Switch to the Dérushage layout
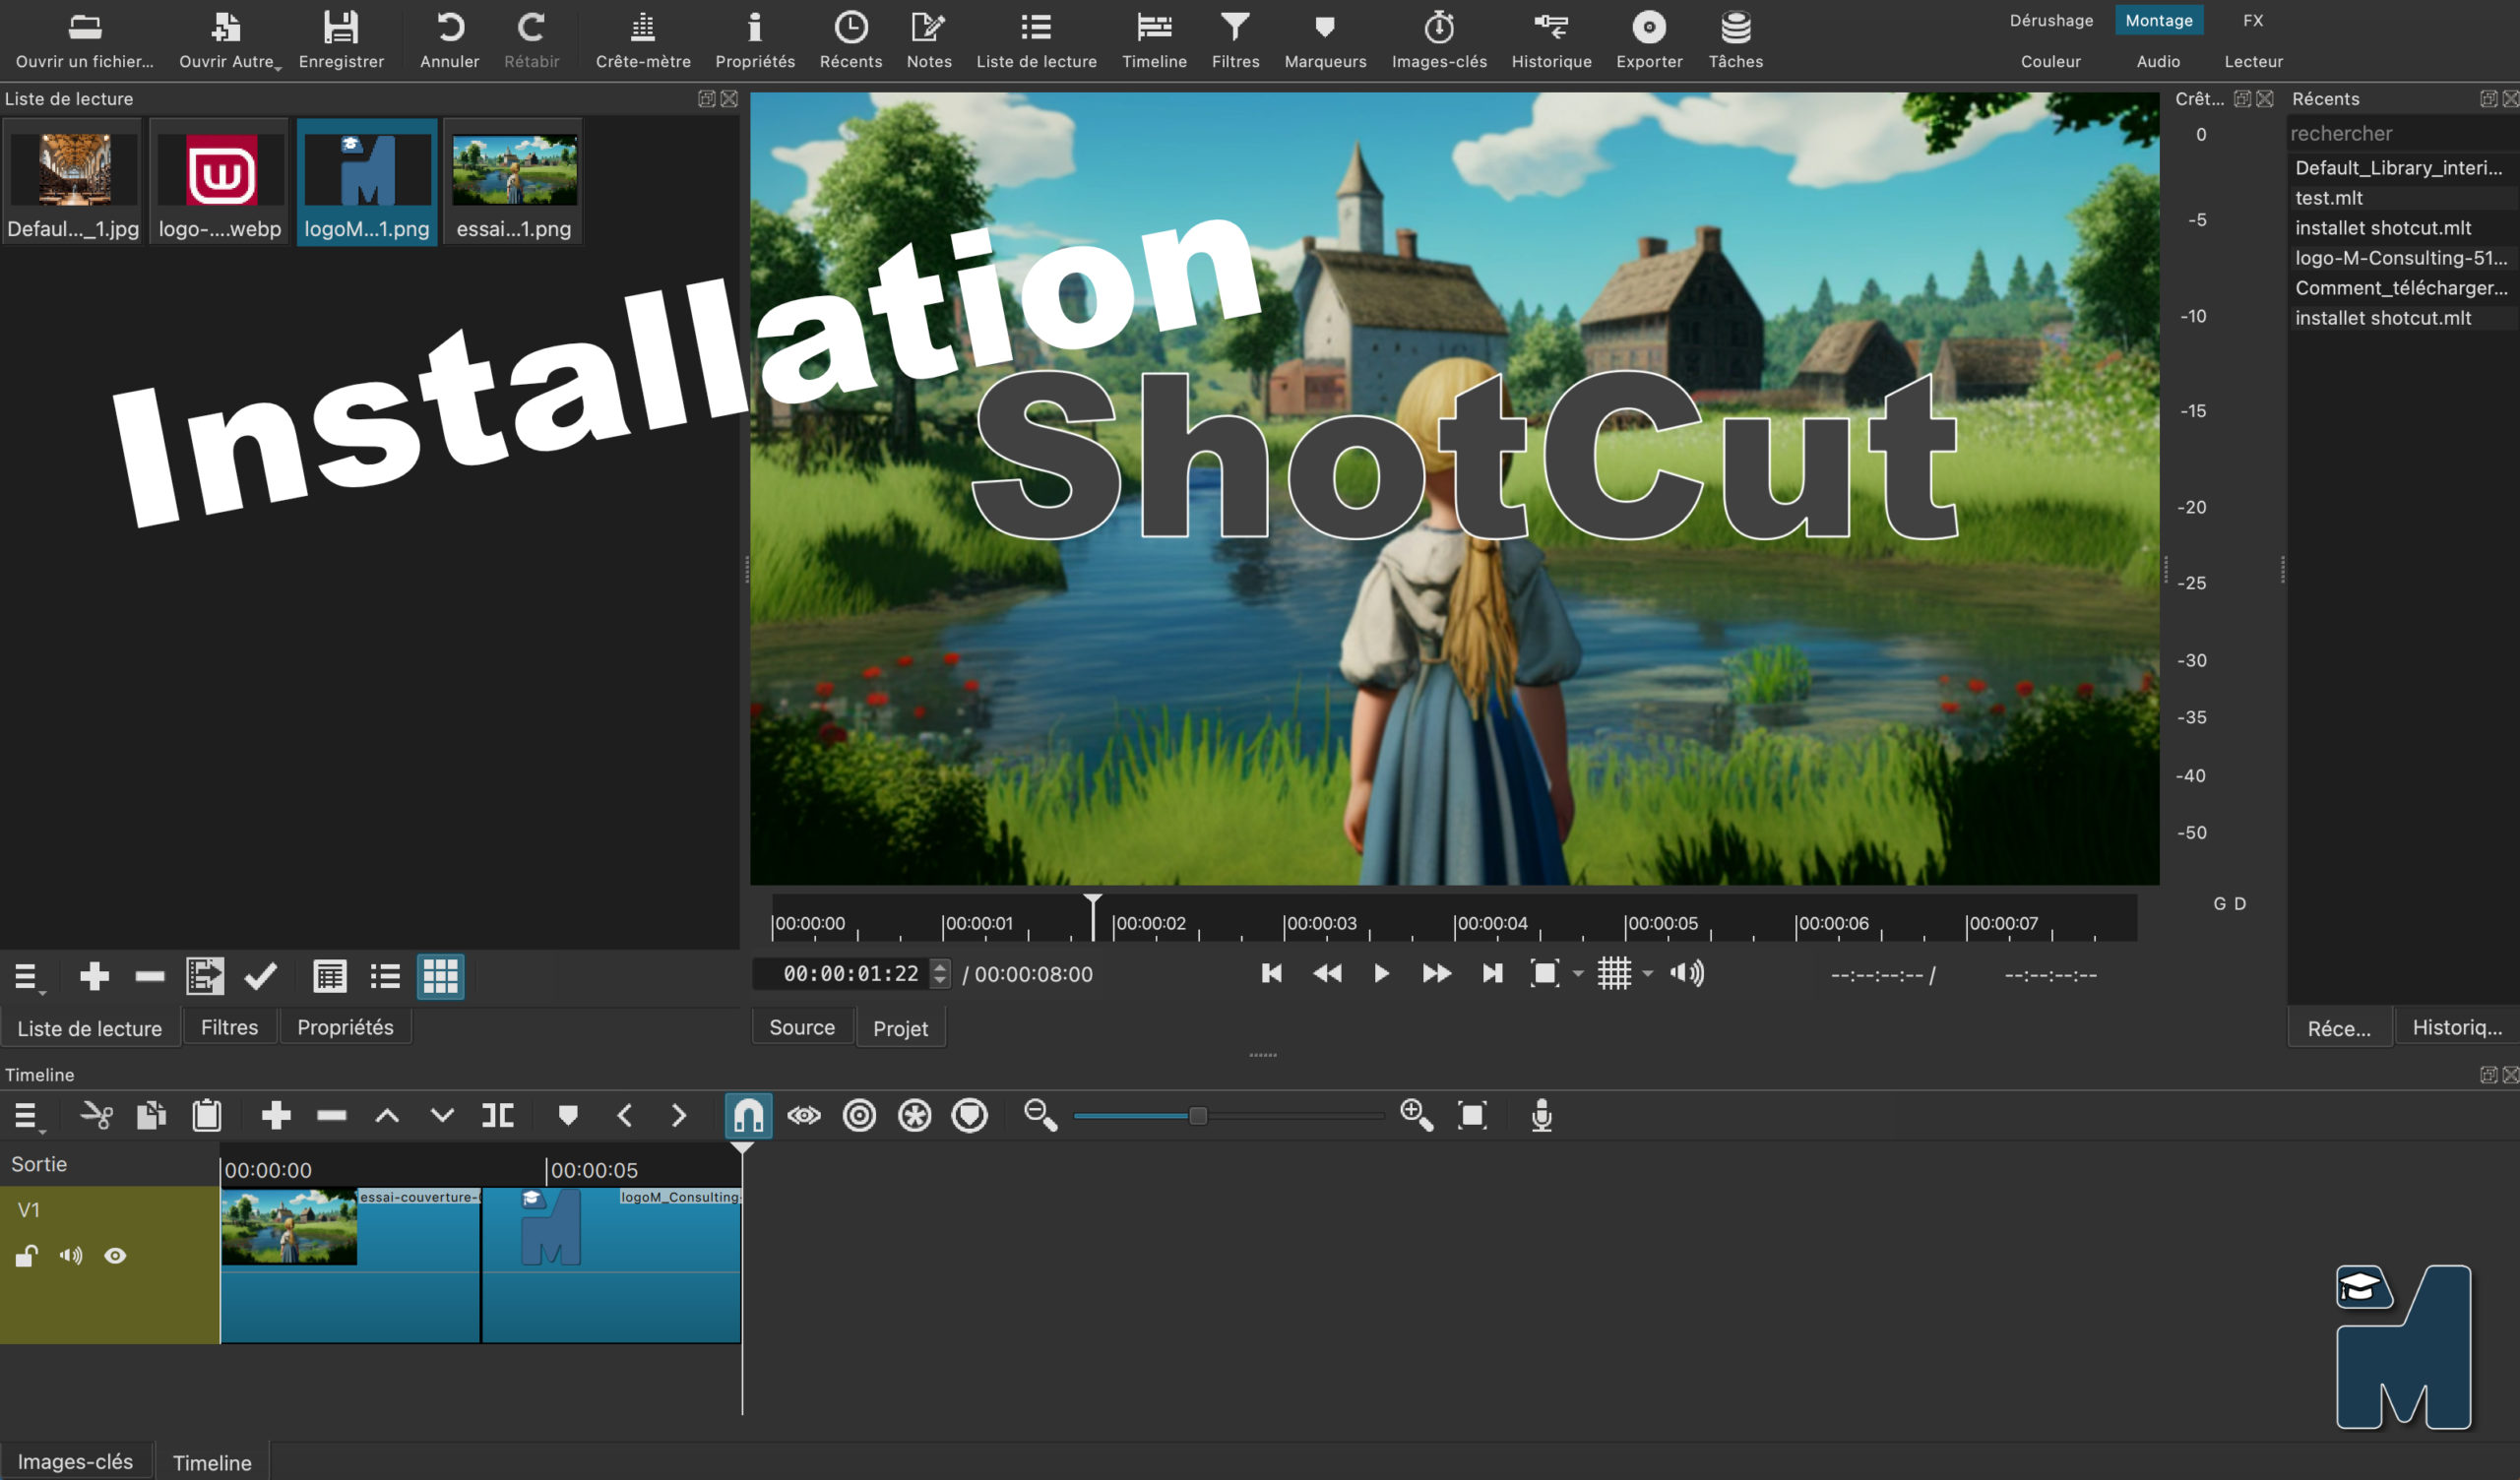The height and width of the screenshot is (1480, 2520). pyautogui.click(x=2051, y=20)
